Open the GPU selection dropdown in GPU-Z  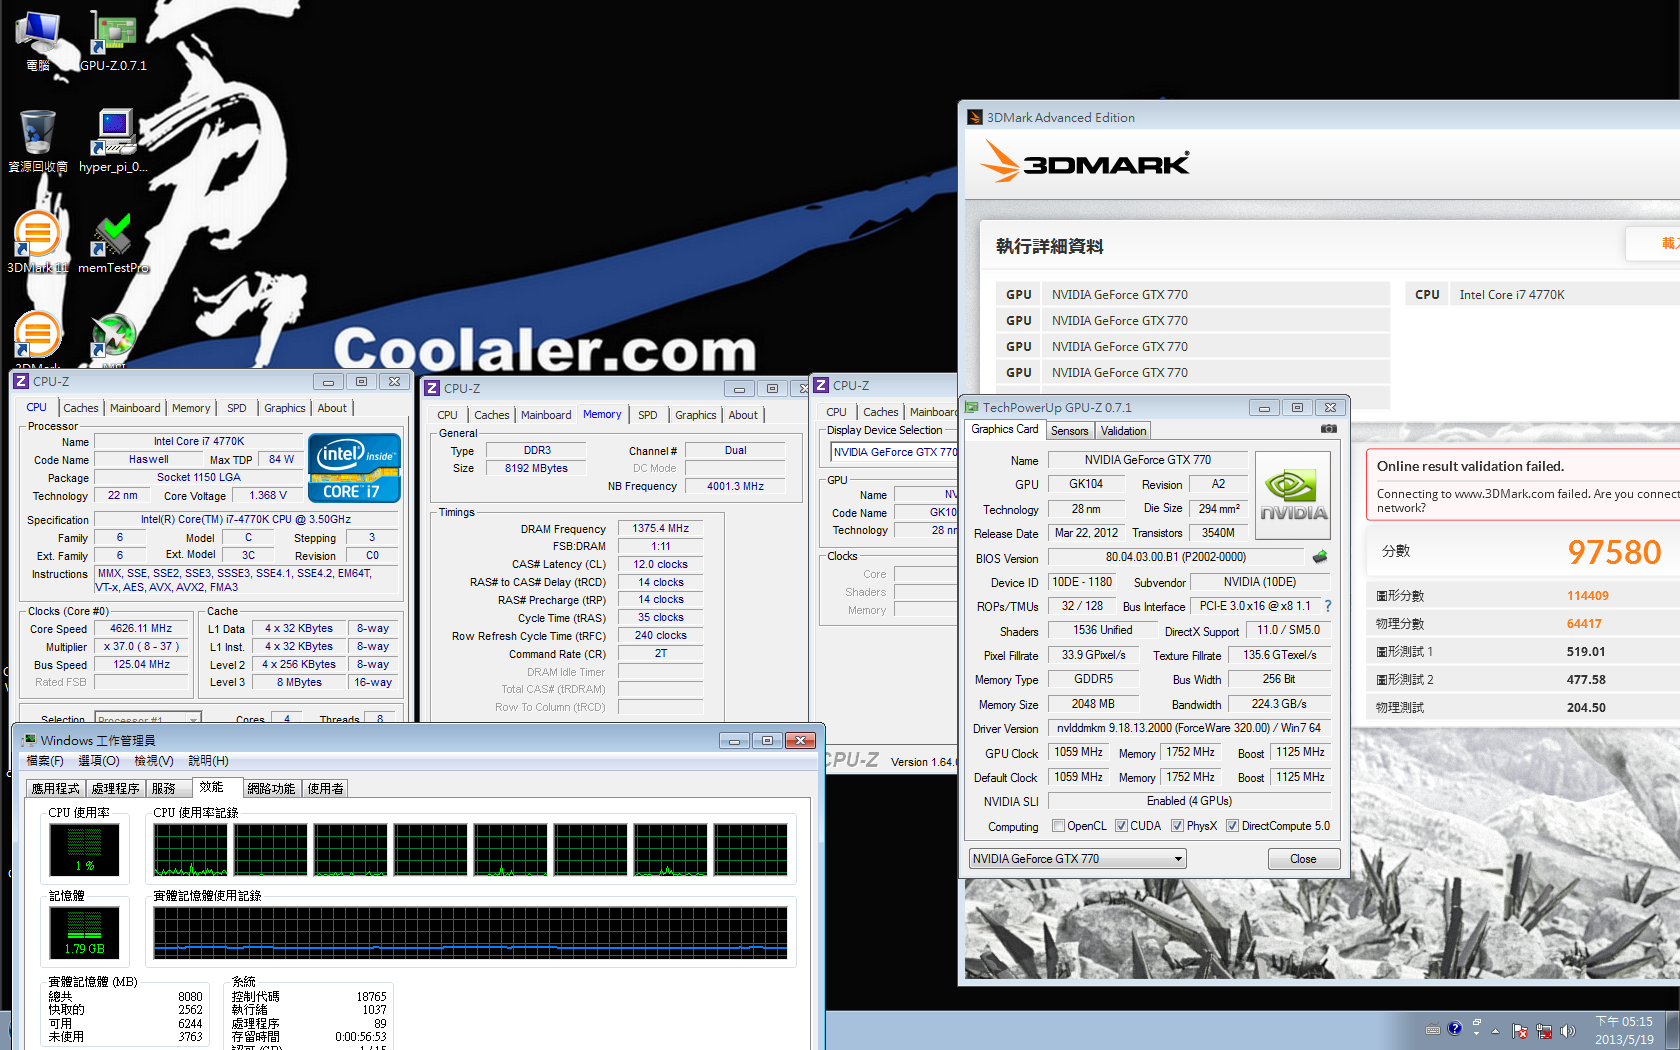tap(1077, 859)
